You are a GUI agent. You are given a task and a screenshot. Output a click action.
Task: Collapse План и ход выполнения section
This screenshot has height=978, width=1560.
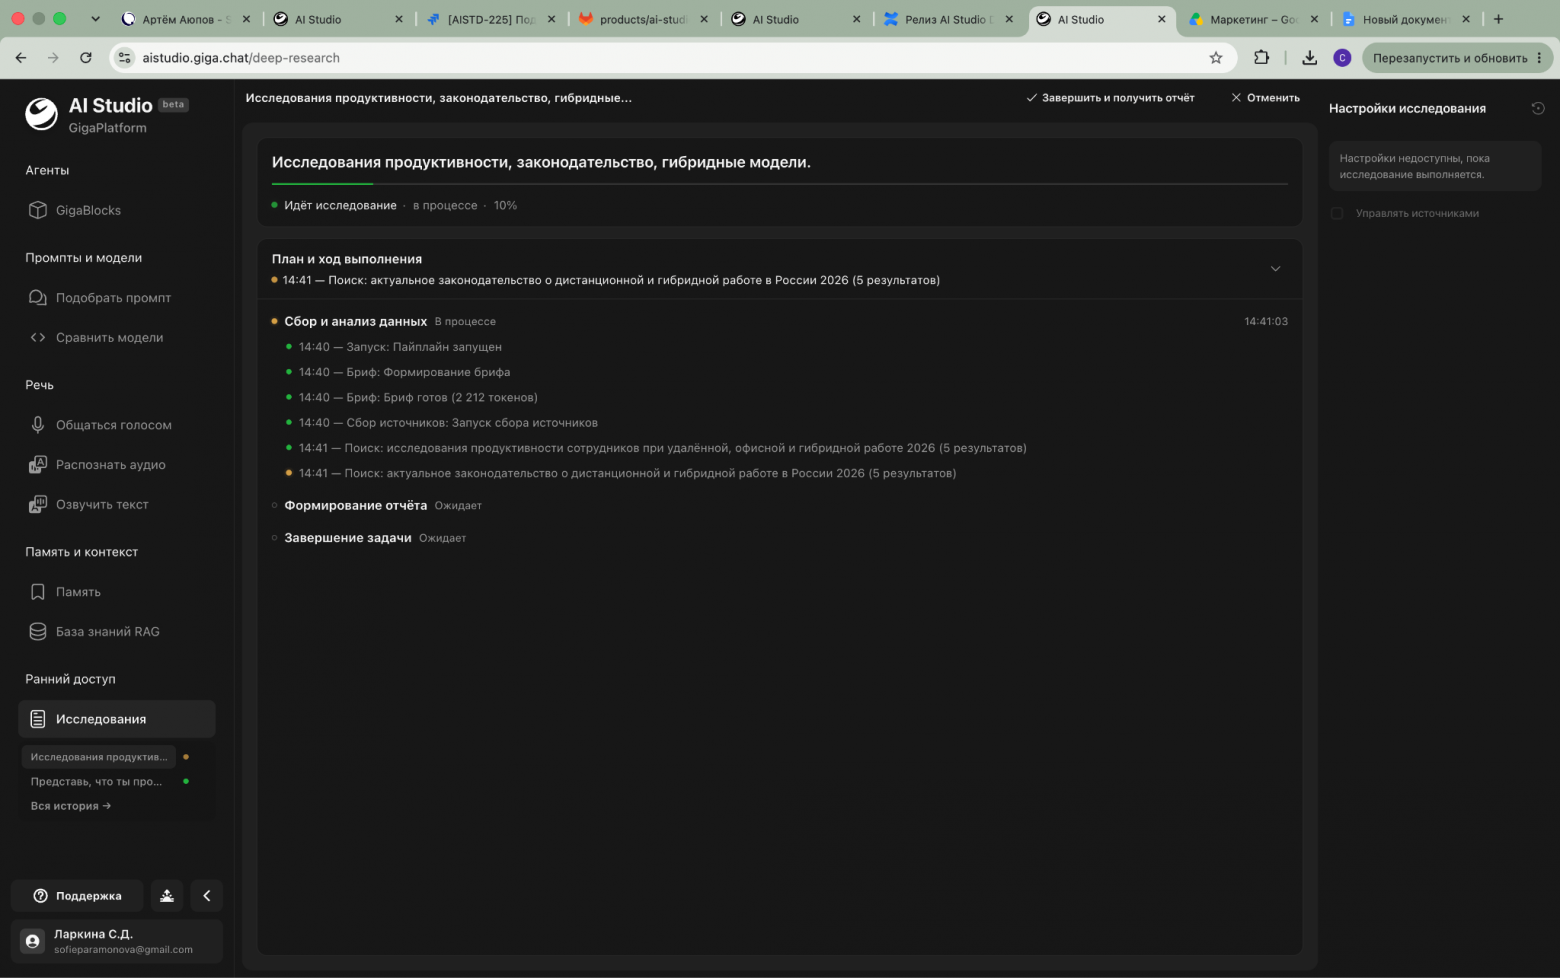[1275, 269]
